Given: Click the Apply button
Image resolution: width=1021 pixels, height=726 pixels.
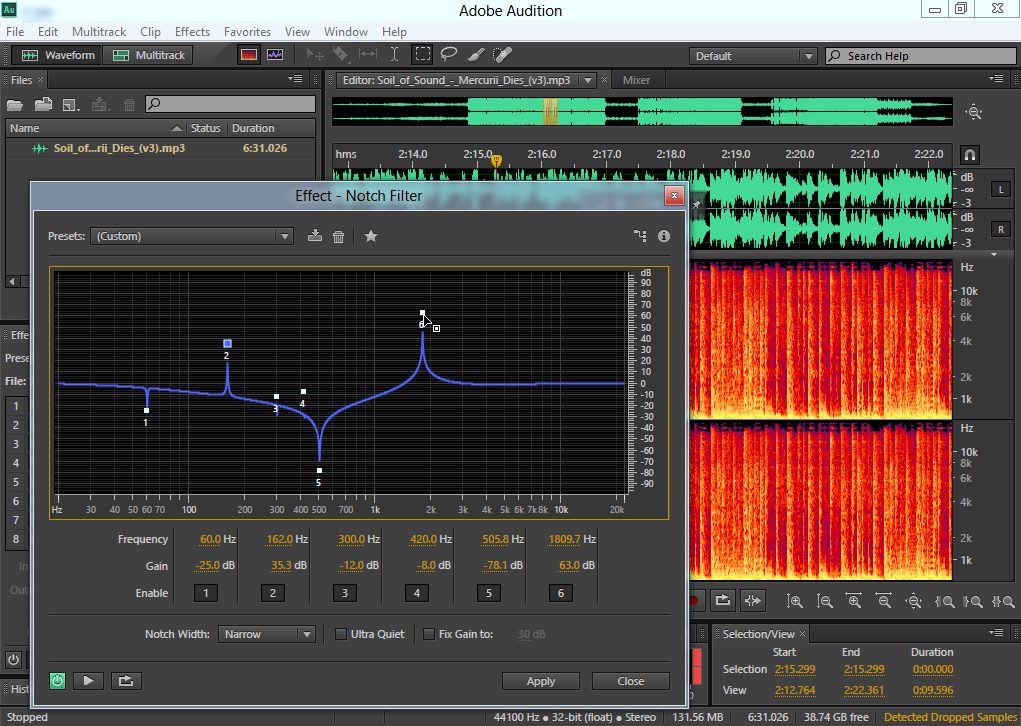Looking at the screenshot, I should point(540,681).
